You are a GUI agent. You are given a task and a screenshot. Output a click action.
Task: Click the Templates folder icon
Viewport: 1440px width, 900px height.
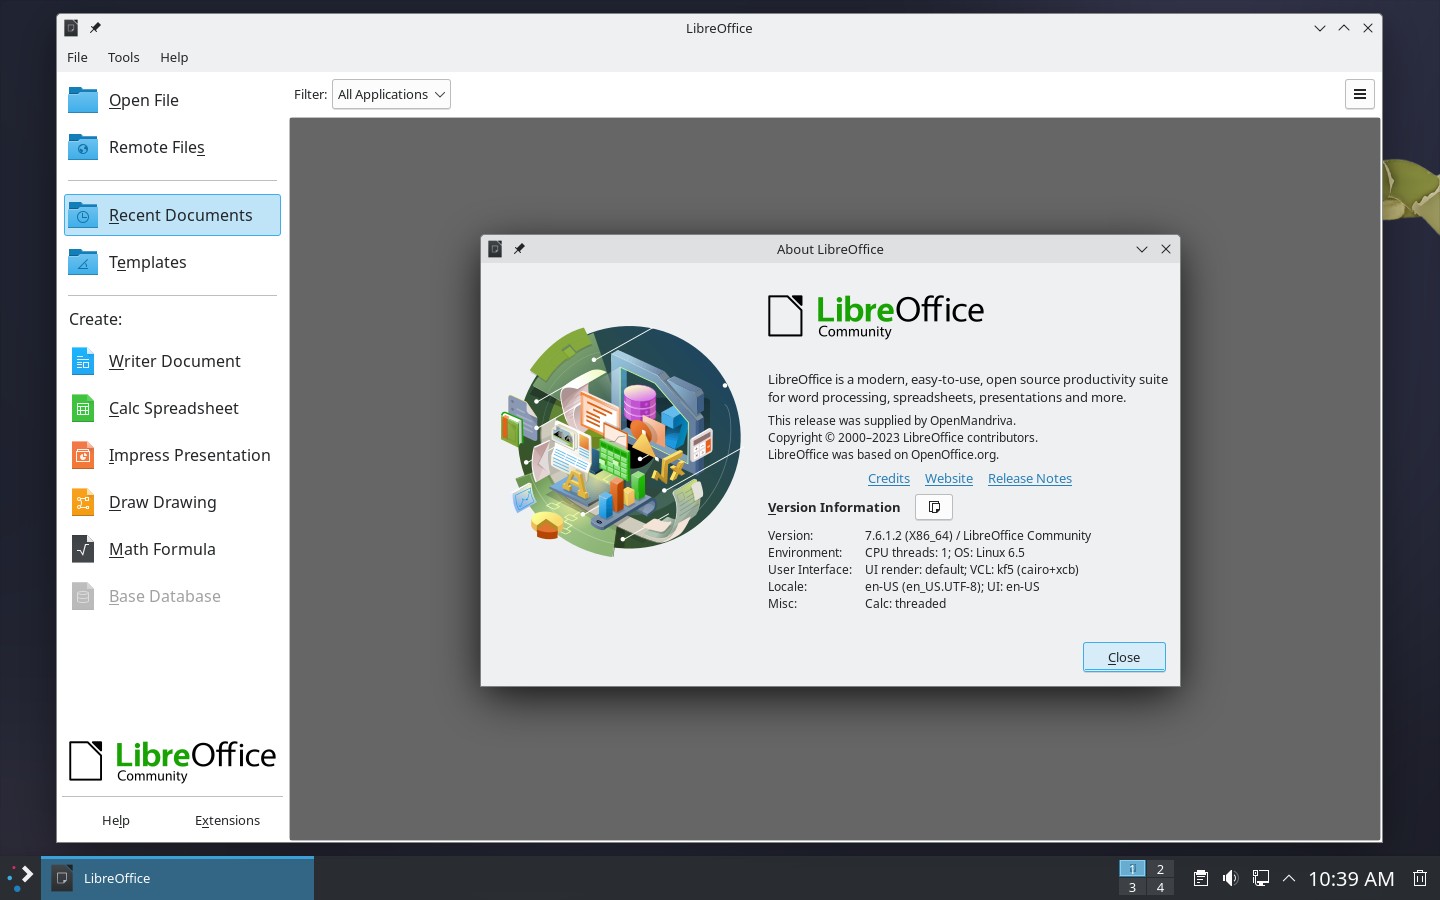pyautogui.click(x=83, y=262)
